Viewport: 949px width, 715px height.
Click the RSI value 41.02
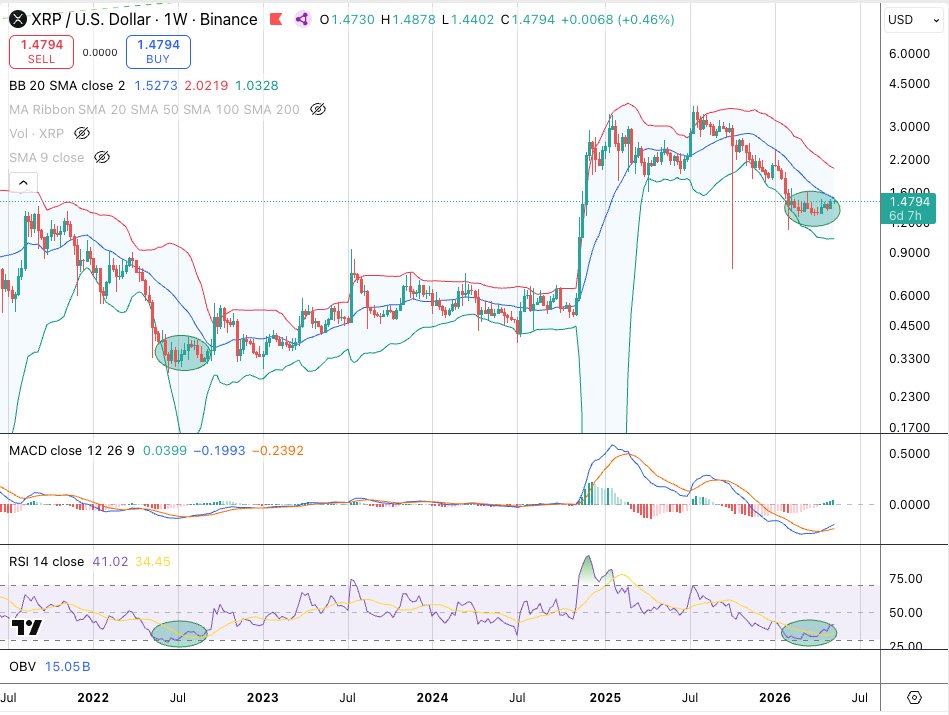[110, 561]
